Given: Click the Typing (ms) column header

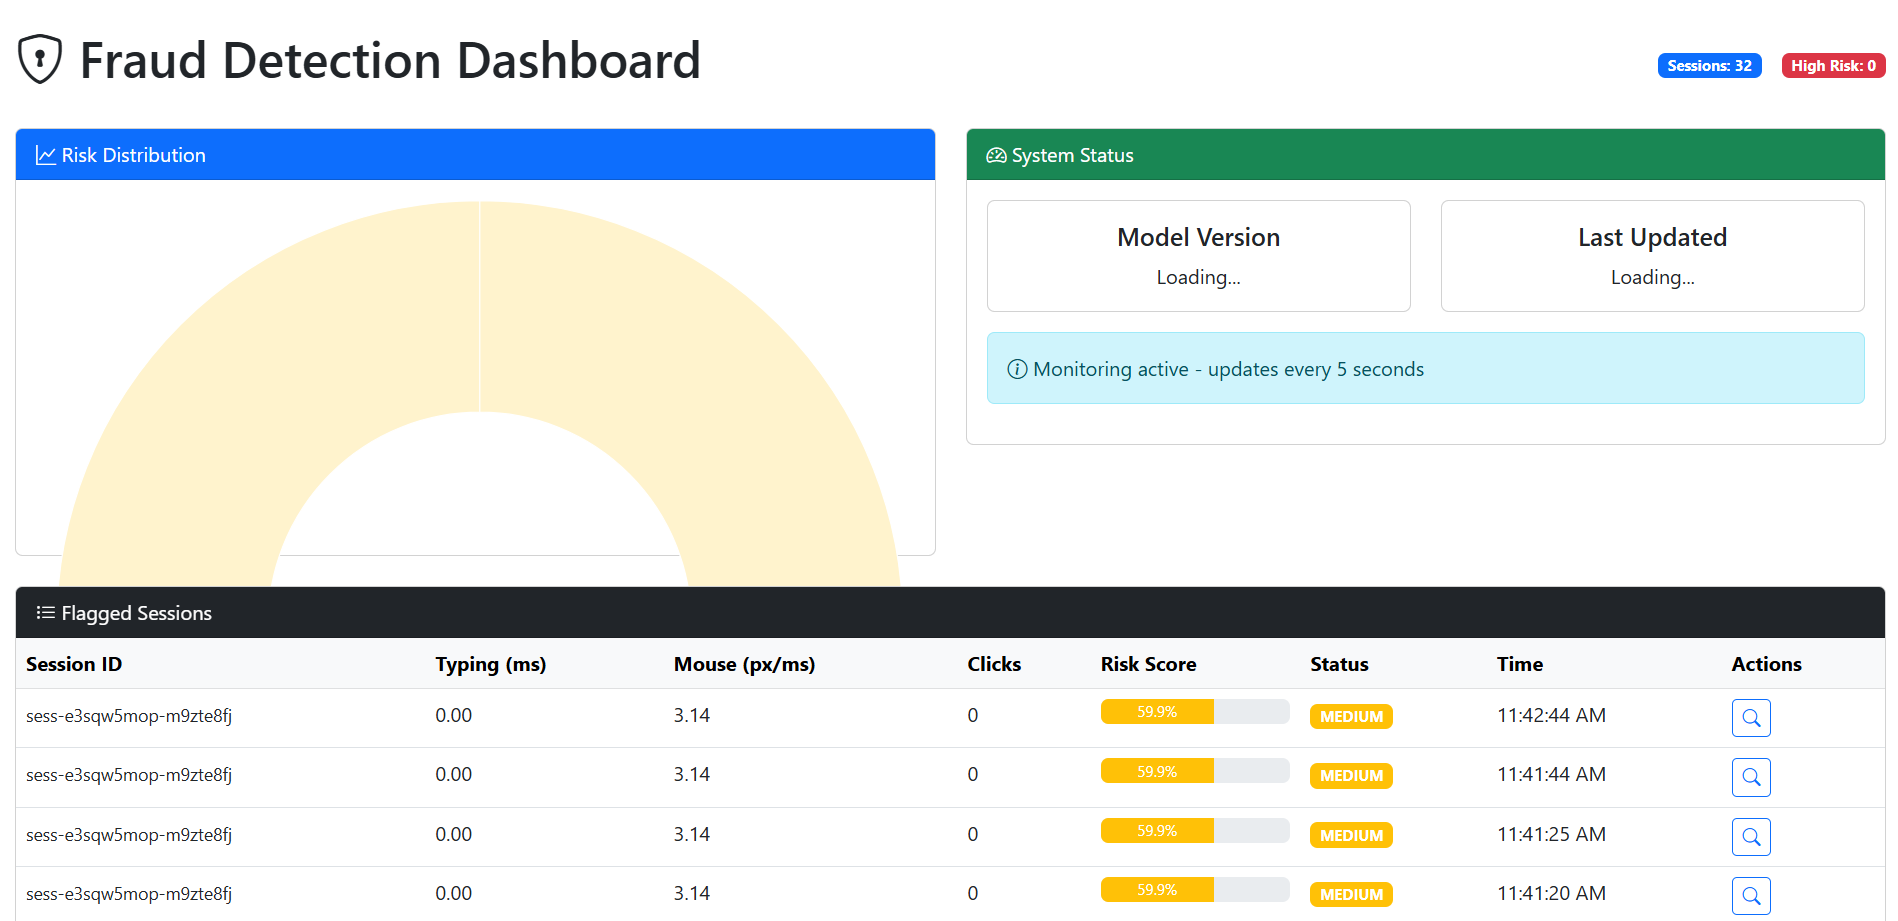Looking at the screenshot, I should [x=491, y=664].
